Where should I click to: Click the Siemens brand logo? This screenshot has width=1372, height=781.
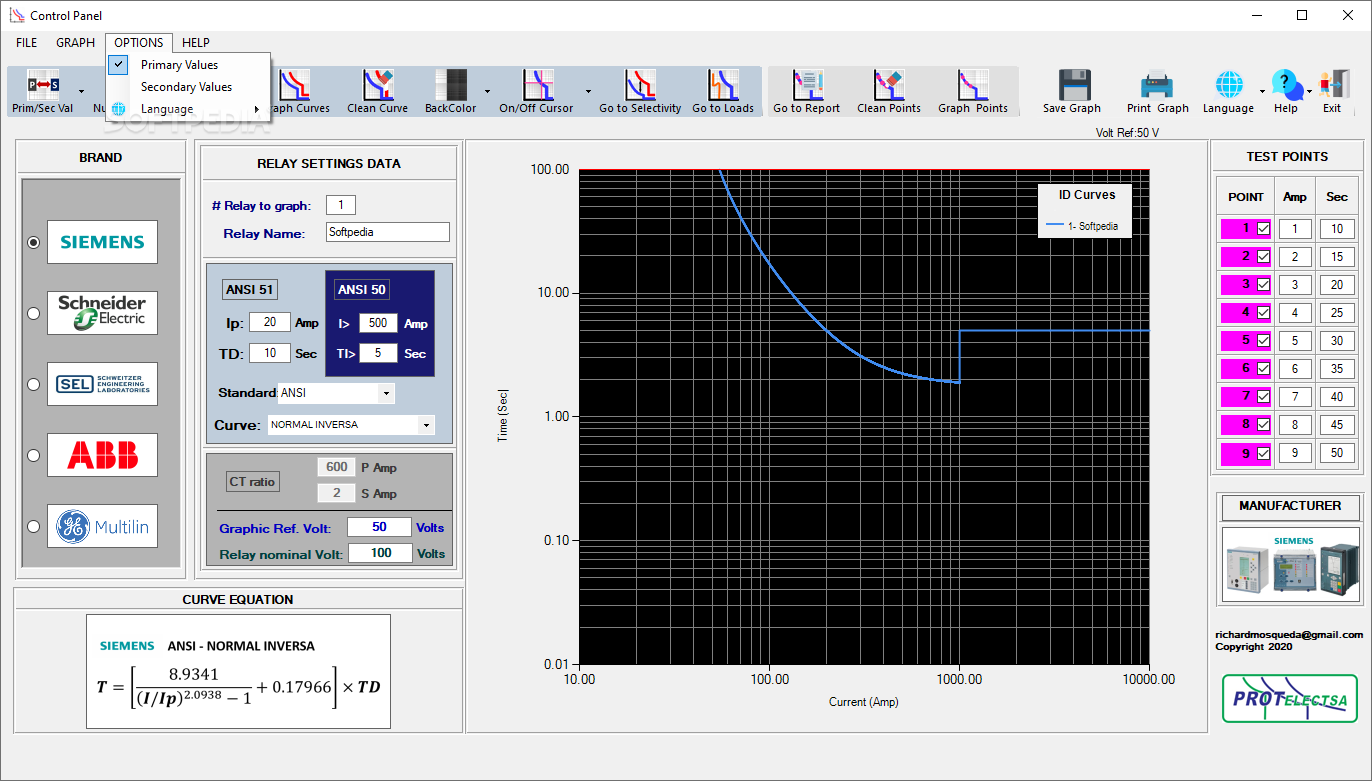click(102, 242)
